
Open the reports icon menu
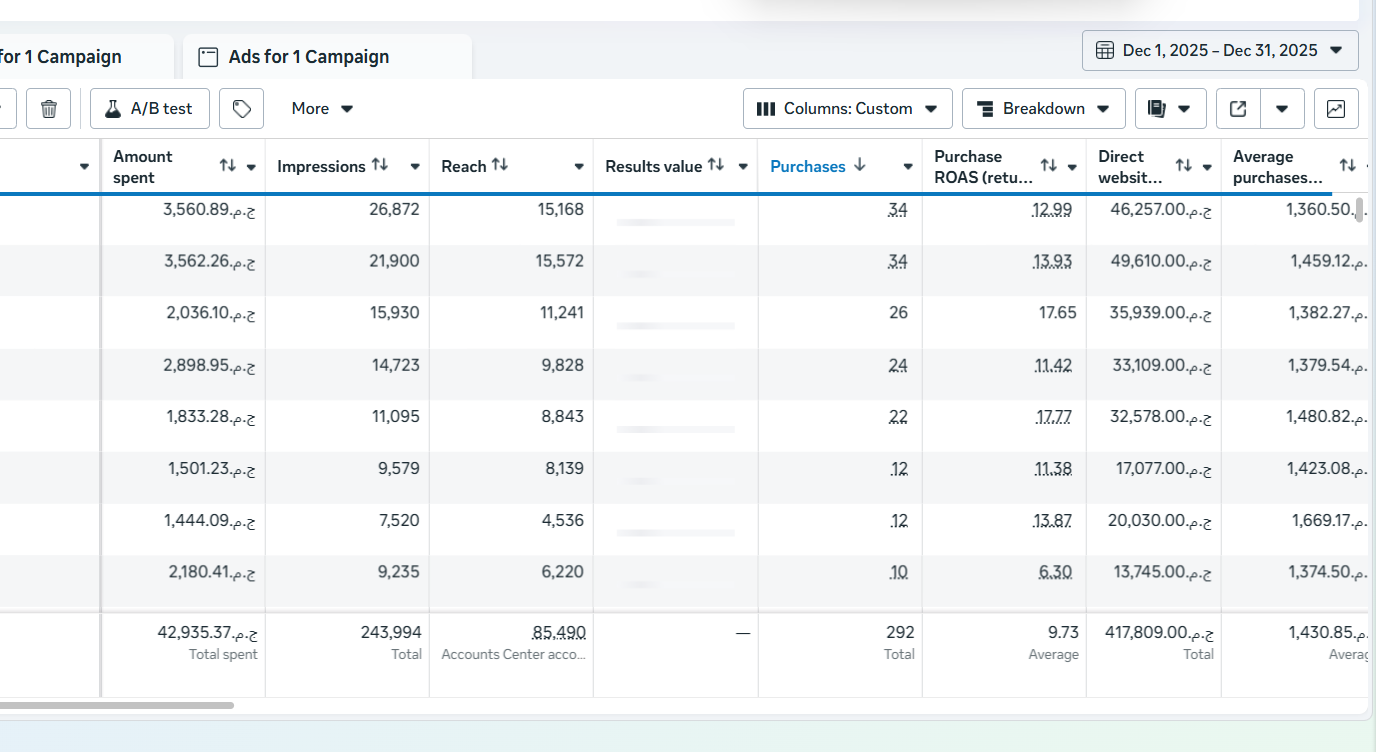click(x=1170, y=109)
